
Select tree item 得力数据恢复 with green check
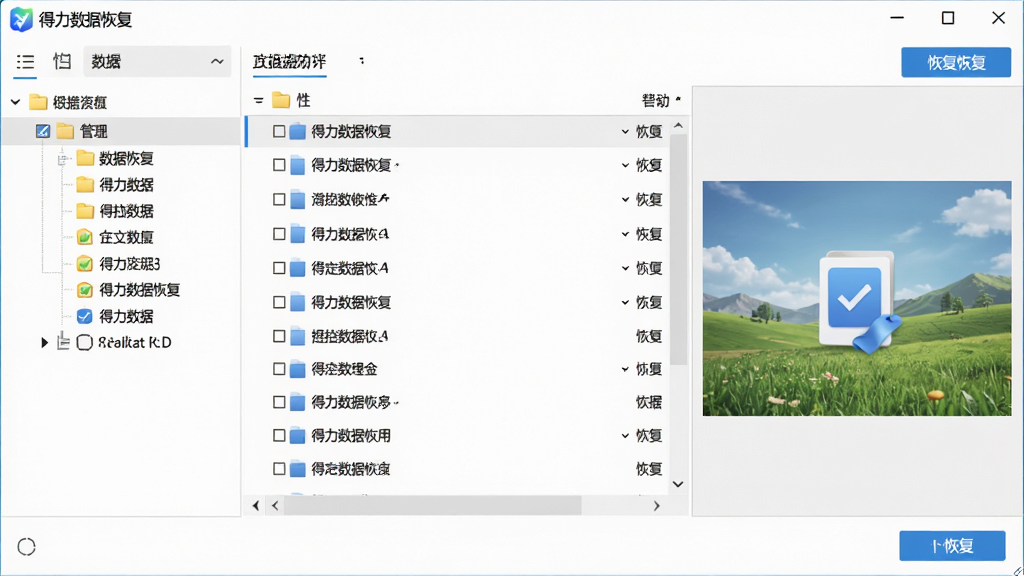pos(139,290)
